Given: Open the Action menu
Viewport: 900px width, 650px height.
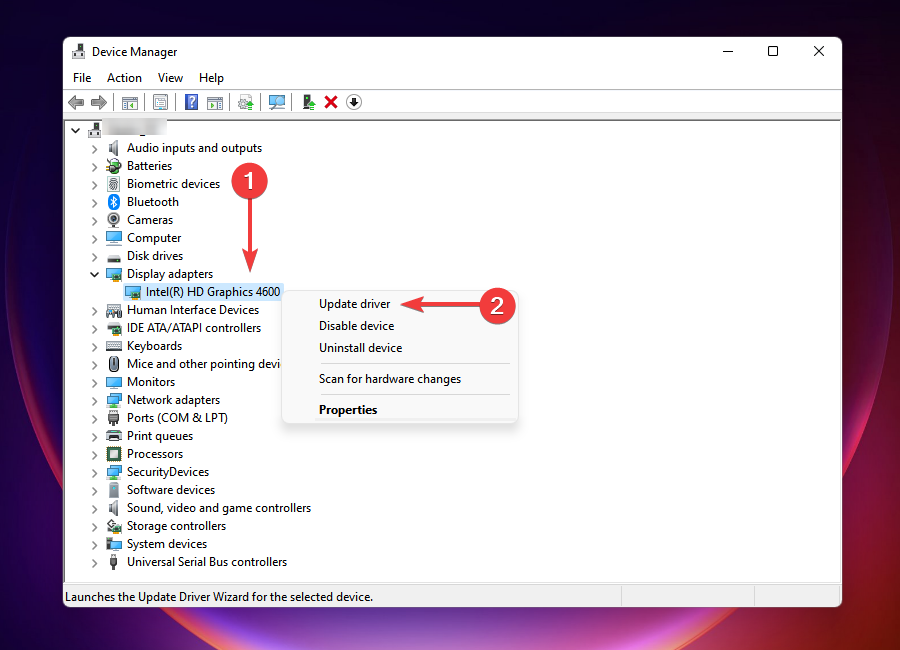Looking at the screenshot, I should click(x=124, y=78).
